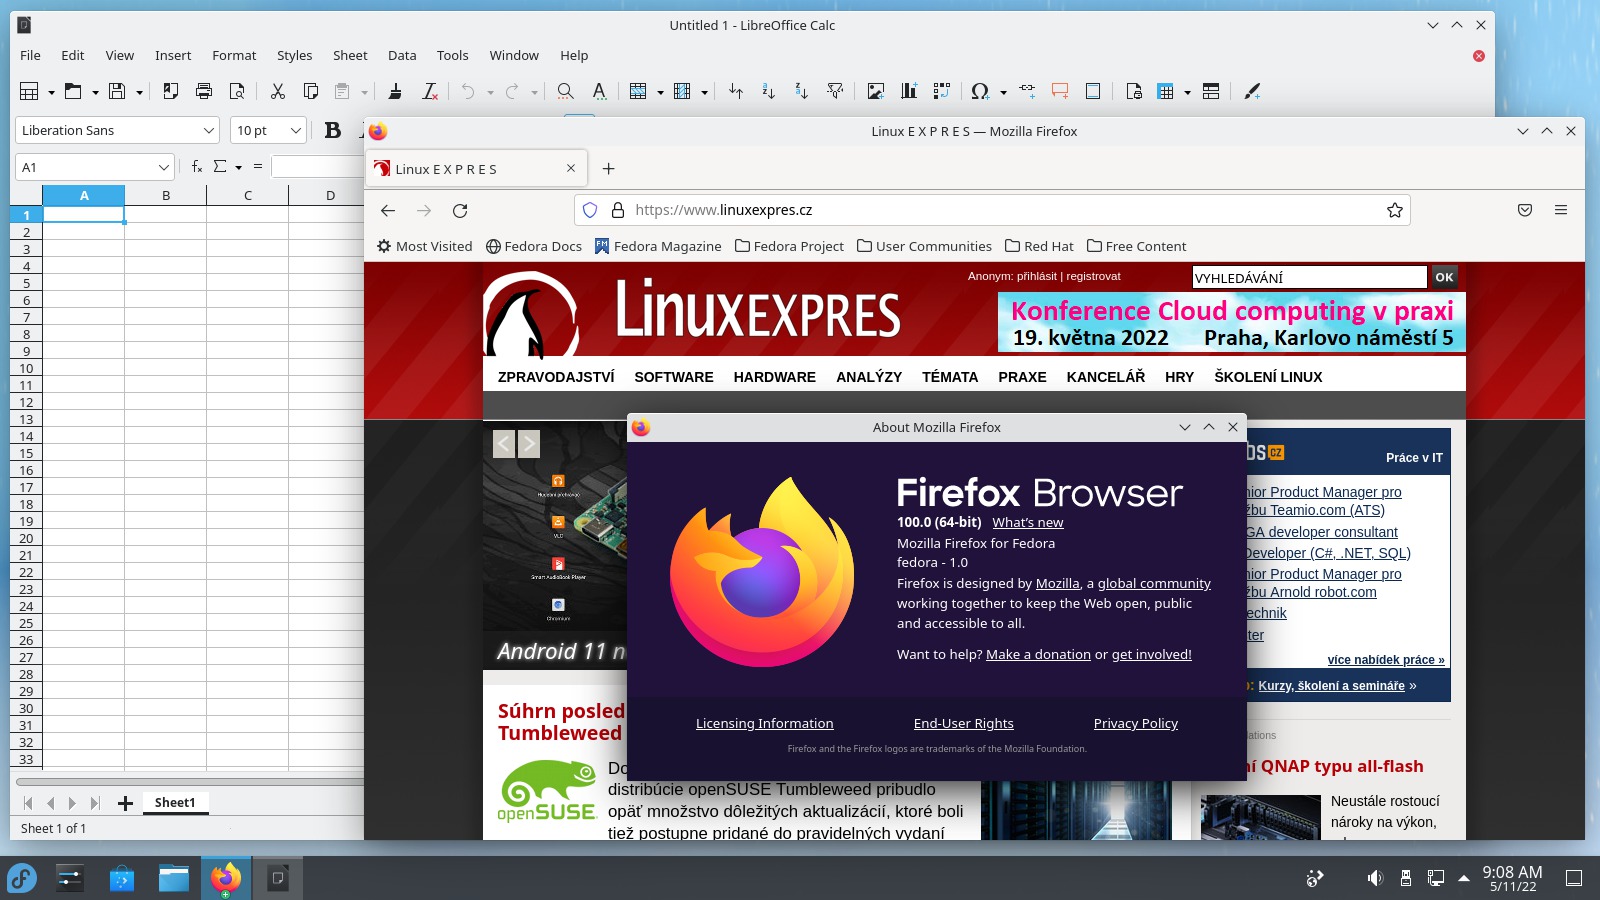This screenshot has width=1600, height=900.
Task: Click the Split Window icon in Calc
Action: 1211,91
